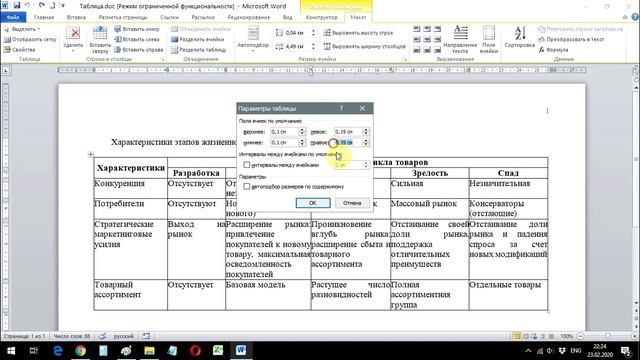
Task: Open the Выделить dropdown
Action: tap(22, 29)
